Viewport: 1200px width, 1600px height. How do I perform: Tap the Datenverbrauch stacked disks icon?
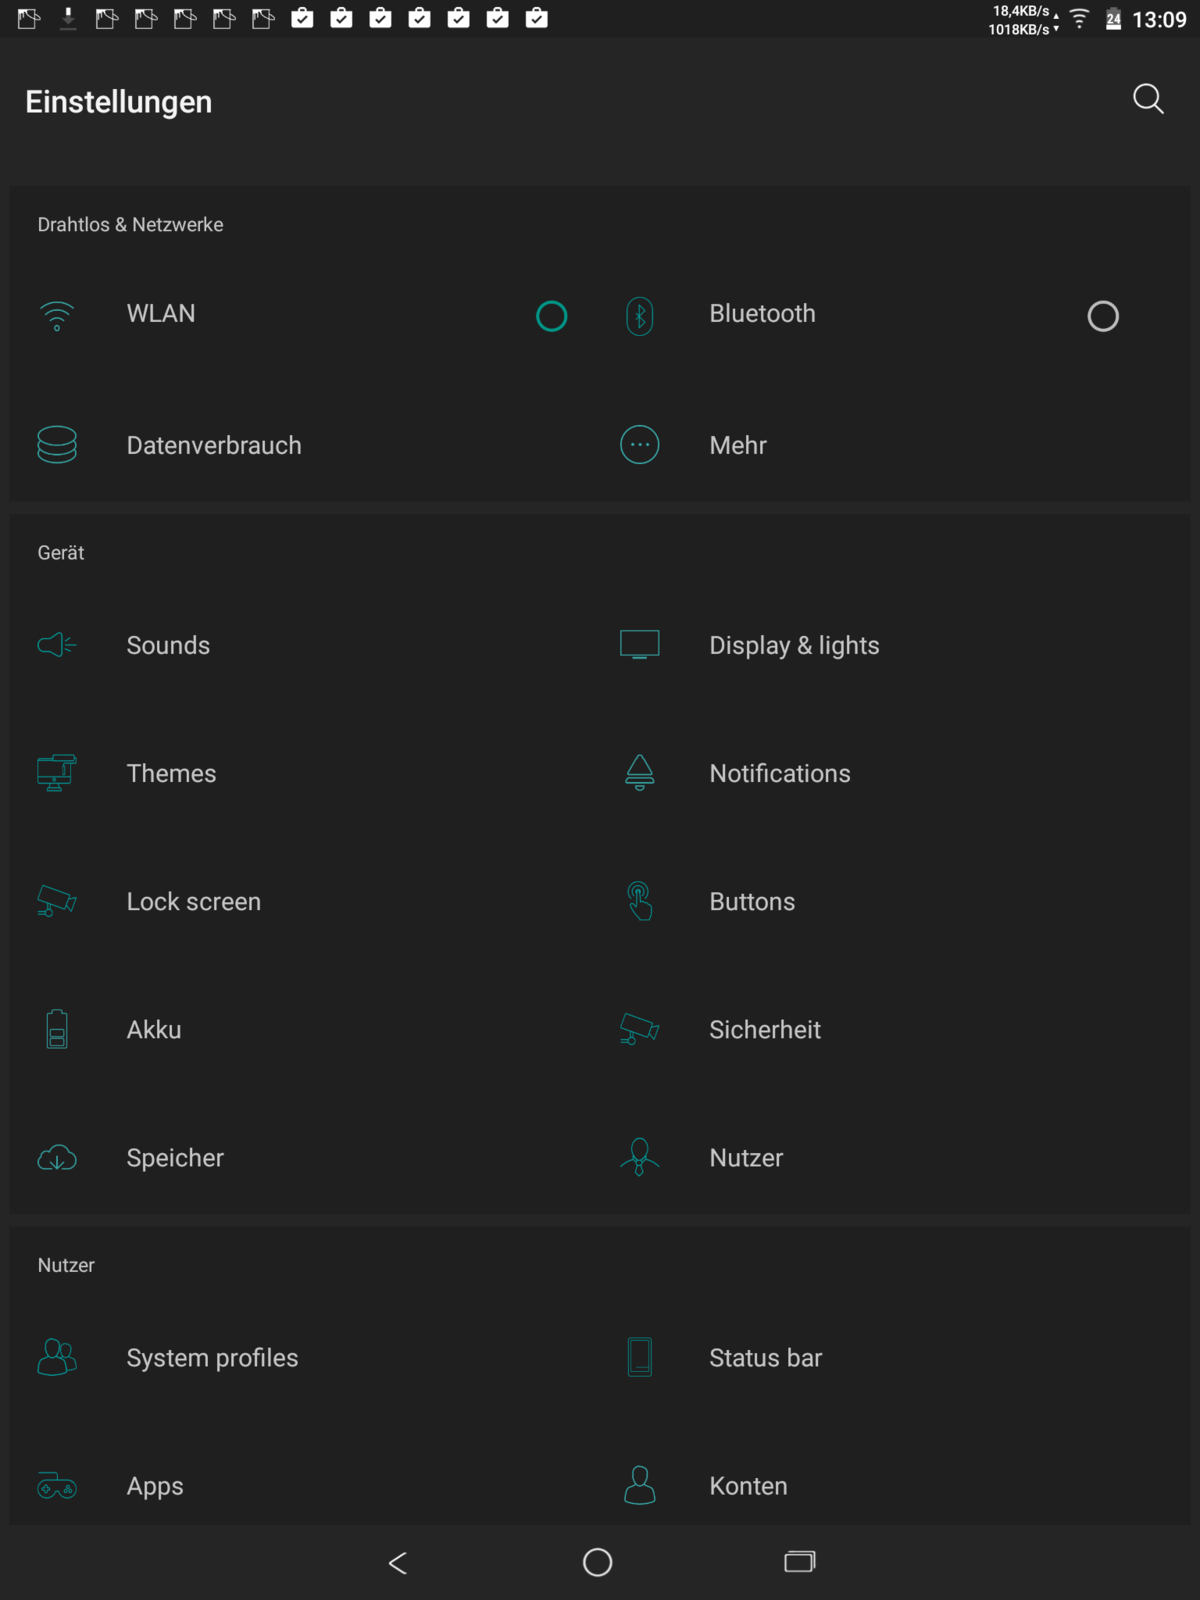tap(57, 445)
